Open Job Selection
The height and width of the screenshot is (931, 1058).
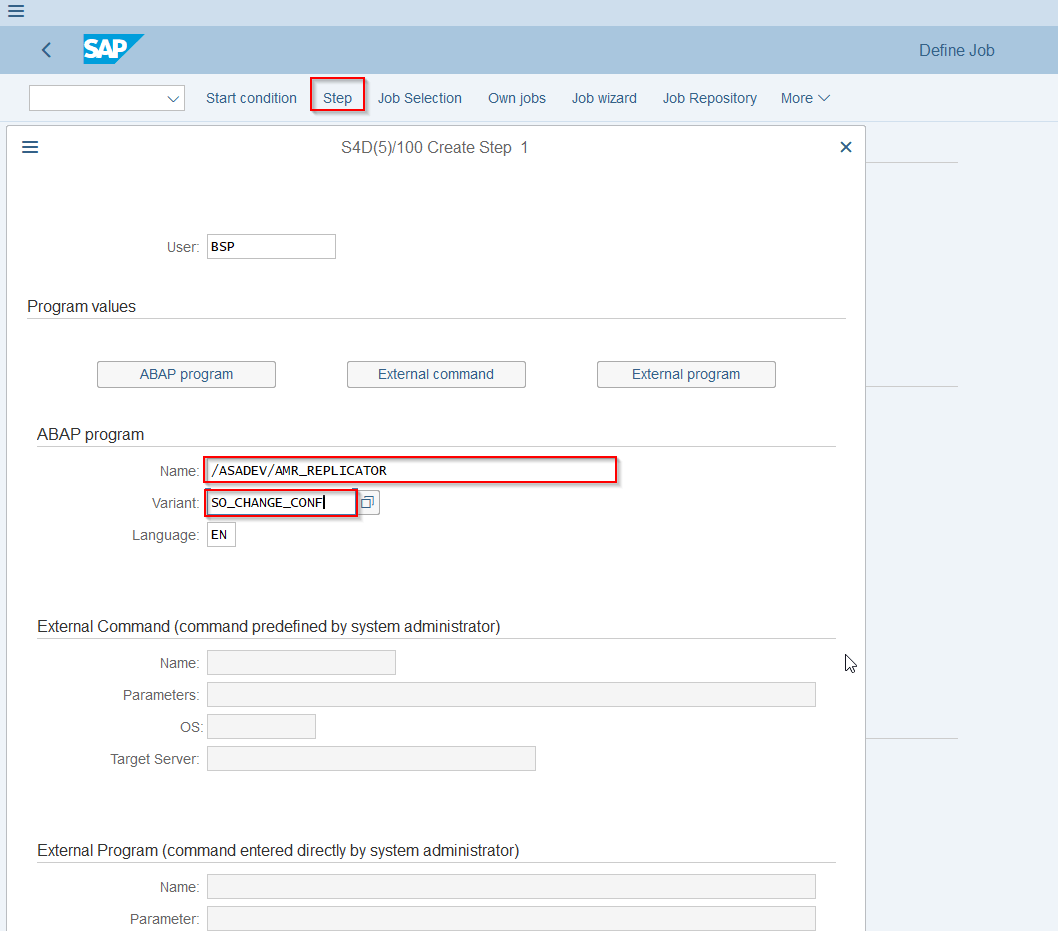click(420, 98)
